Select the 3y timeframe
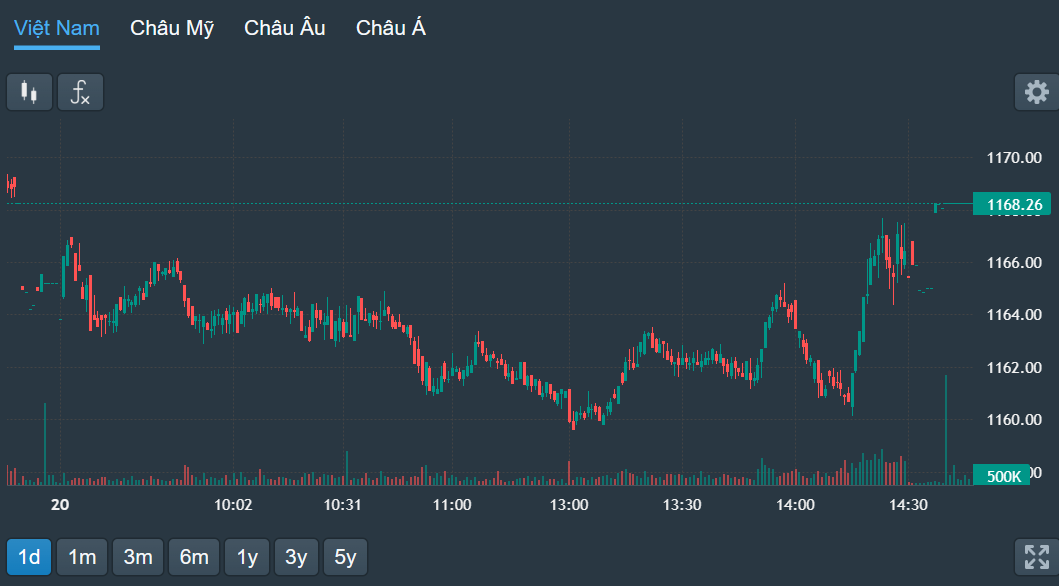Screen dimensions: 1059x586 pos(296,557)
